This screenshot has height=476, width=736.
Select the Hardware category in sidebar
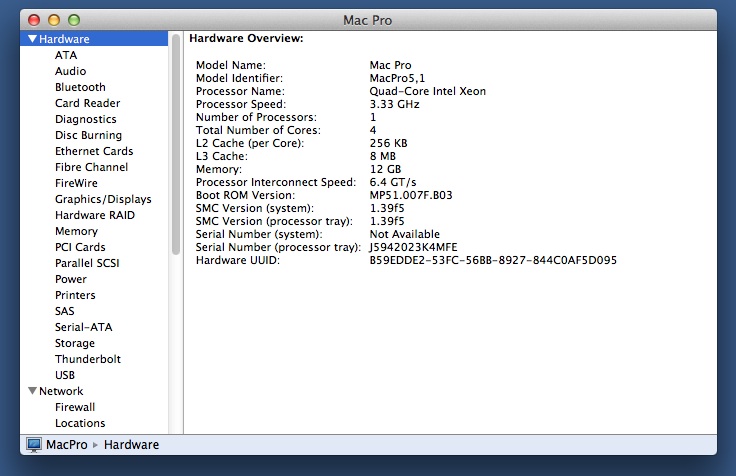(94, 39)
